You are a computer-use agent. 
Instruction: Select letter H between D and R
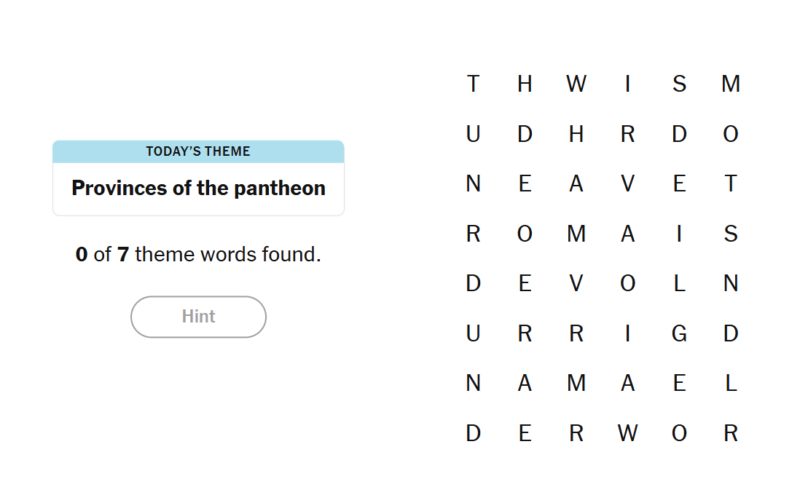pos(576,135)
